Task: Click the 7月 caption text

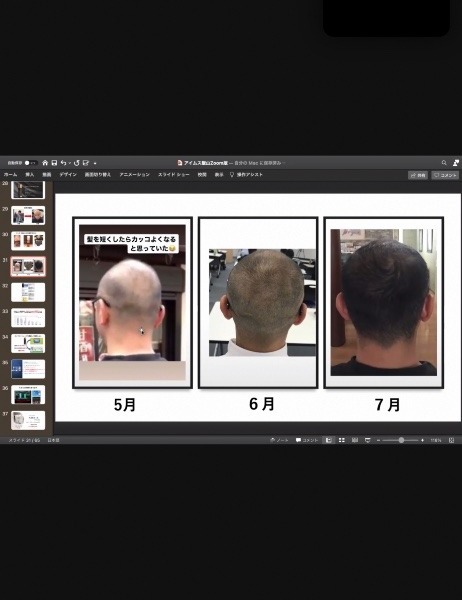Action: coord(388,405)
